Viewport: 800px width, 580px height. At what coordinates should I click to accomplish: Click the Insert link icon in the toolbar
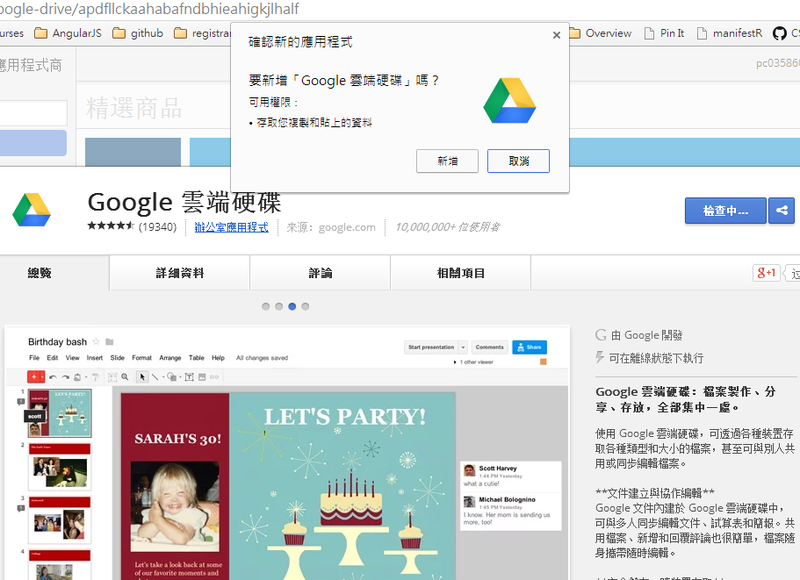click(x=214, y=377)
